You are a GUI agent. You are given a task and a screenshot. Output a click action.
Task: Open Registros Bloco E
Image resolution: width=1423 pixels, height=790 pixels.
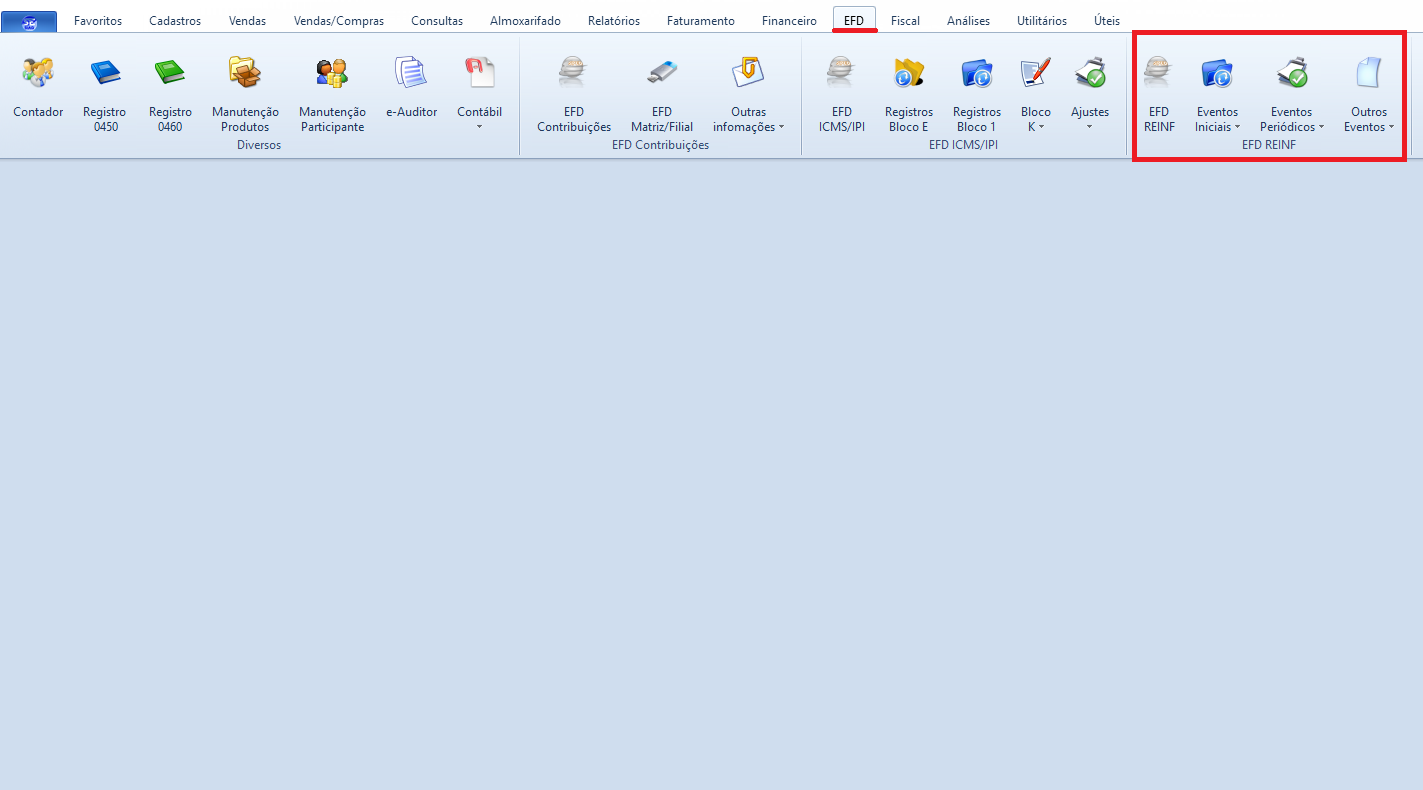click(x=908, y=74)
